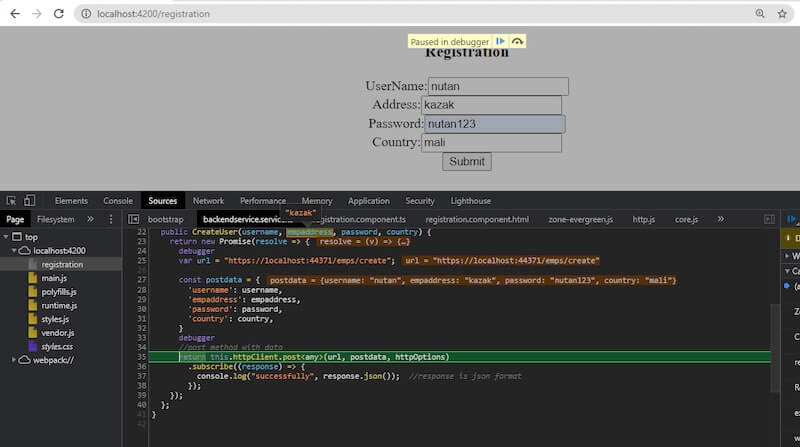Screen dimensions: 800x447
Task: Open runtime.js in the file tree
Action: 59,305
